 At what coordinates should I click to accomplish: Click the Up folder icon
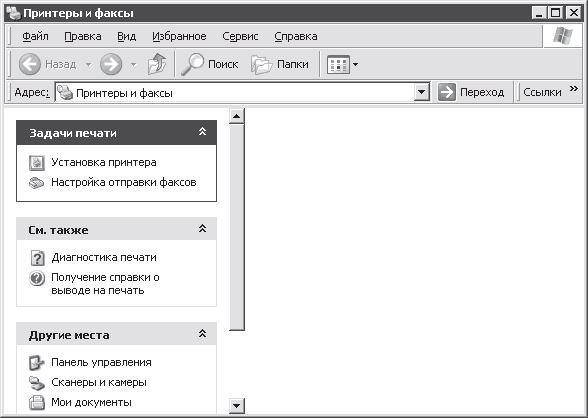click(157, 64)
